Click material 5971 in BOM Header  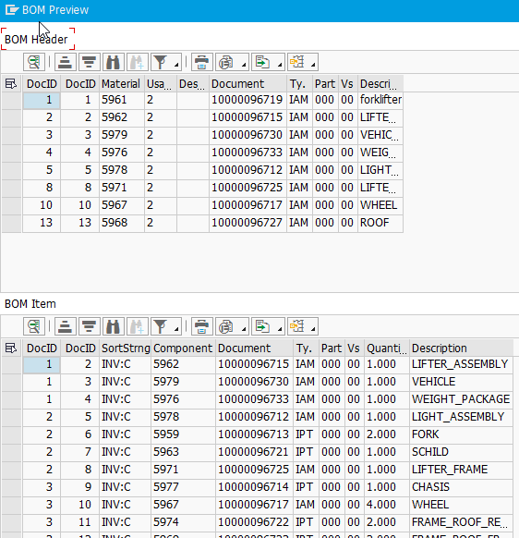(x=121, y=188)
